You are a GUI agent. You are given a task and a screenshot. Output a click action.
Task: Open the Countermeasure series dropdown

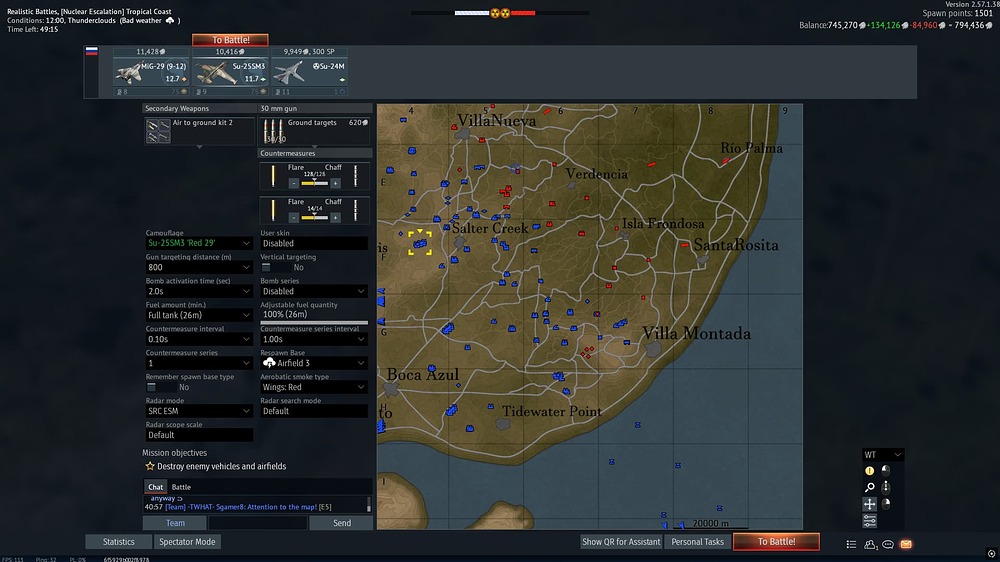pyautogui.click(x=199, y=363)
